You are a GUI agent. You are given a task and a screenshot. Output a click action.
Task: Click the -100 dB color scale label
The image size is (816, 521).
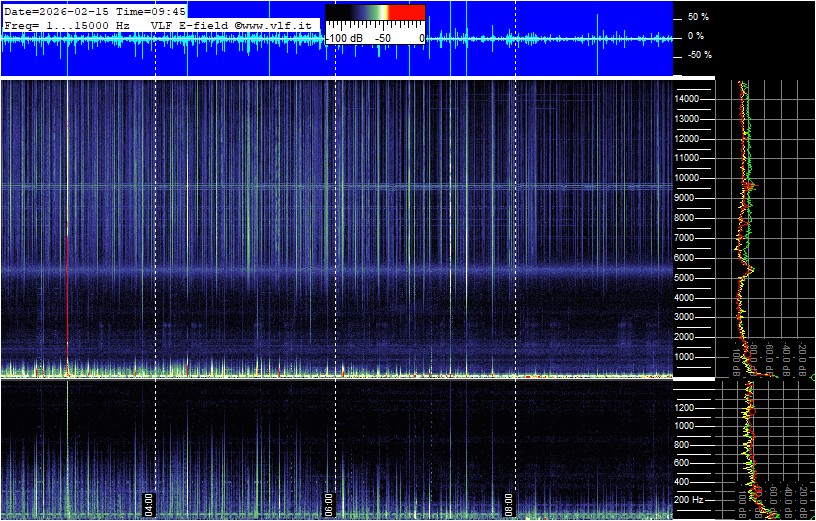344,38
